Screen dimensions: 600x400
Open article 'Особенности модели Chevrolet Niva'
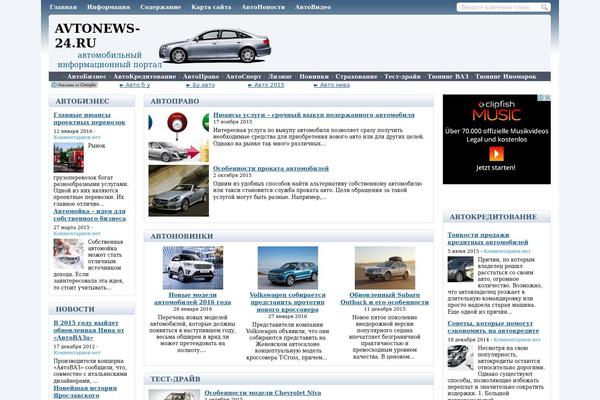(262, 393)
